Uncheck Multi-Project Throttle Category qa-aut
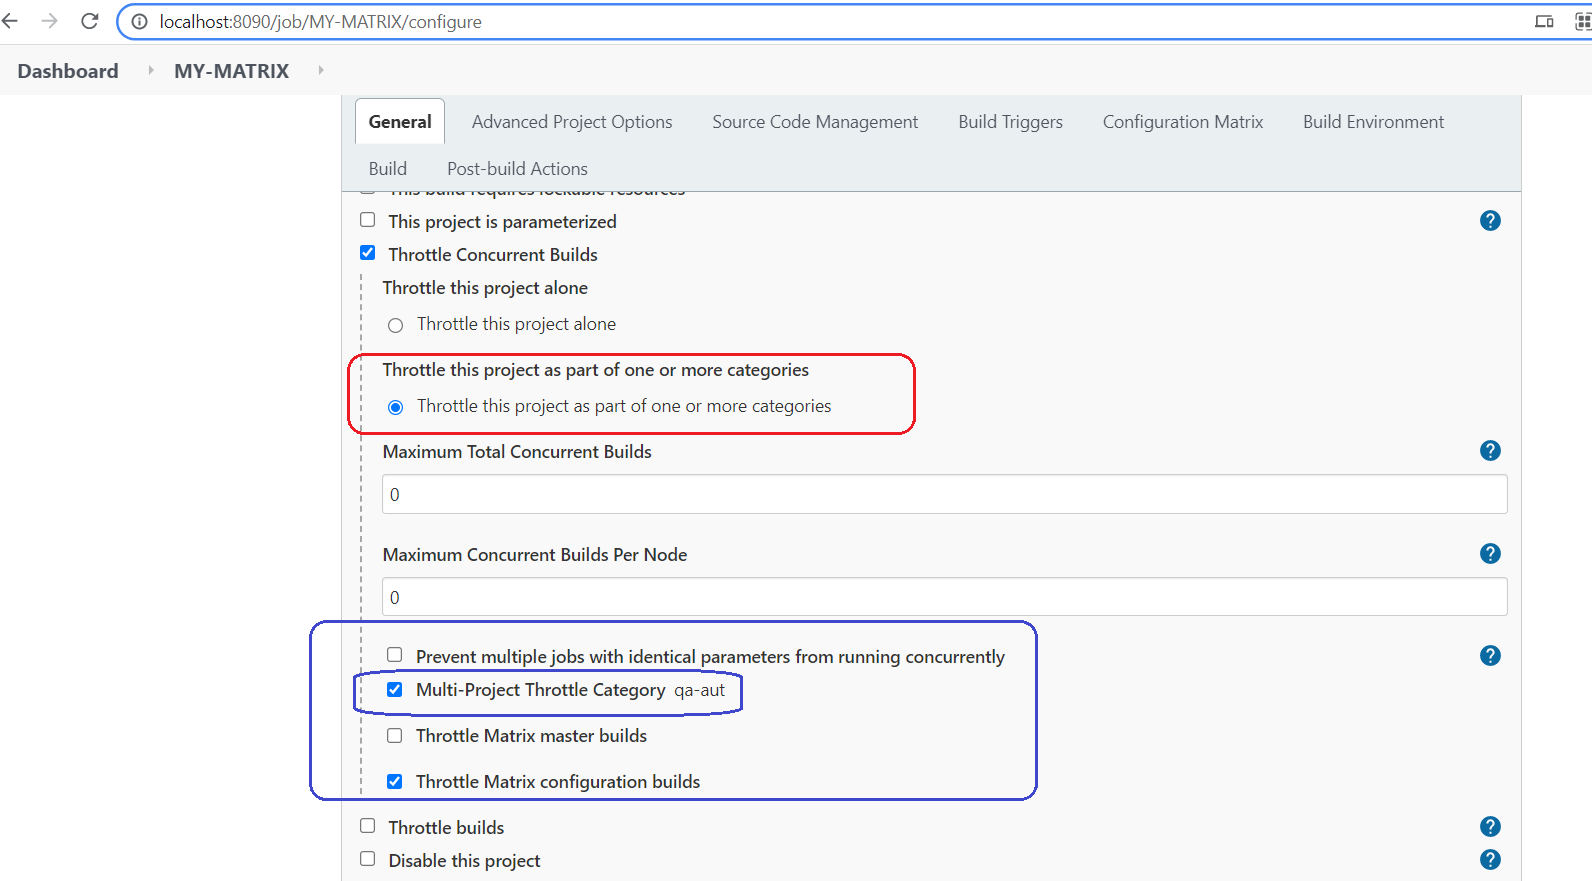This screenshot has width=1592, height=881. [395, 690]
